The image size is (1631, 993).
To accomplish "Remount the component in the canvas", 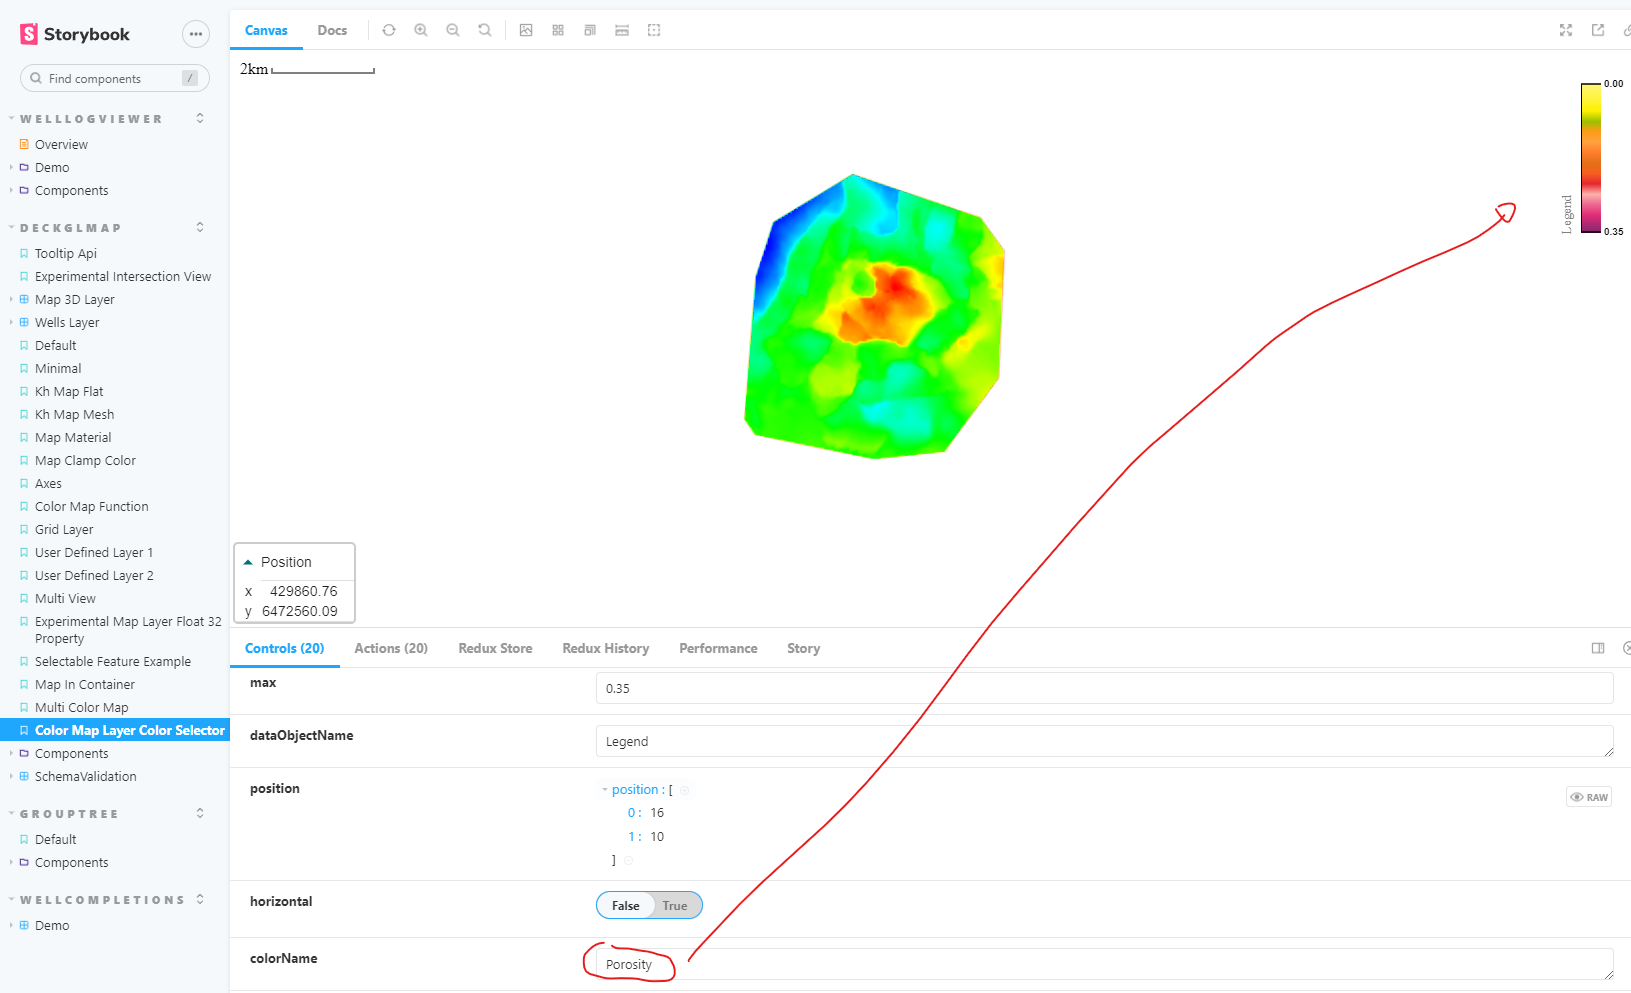I will 389,30.
